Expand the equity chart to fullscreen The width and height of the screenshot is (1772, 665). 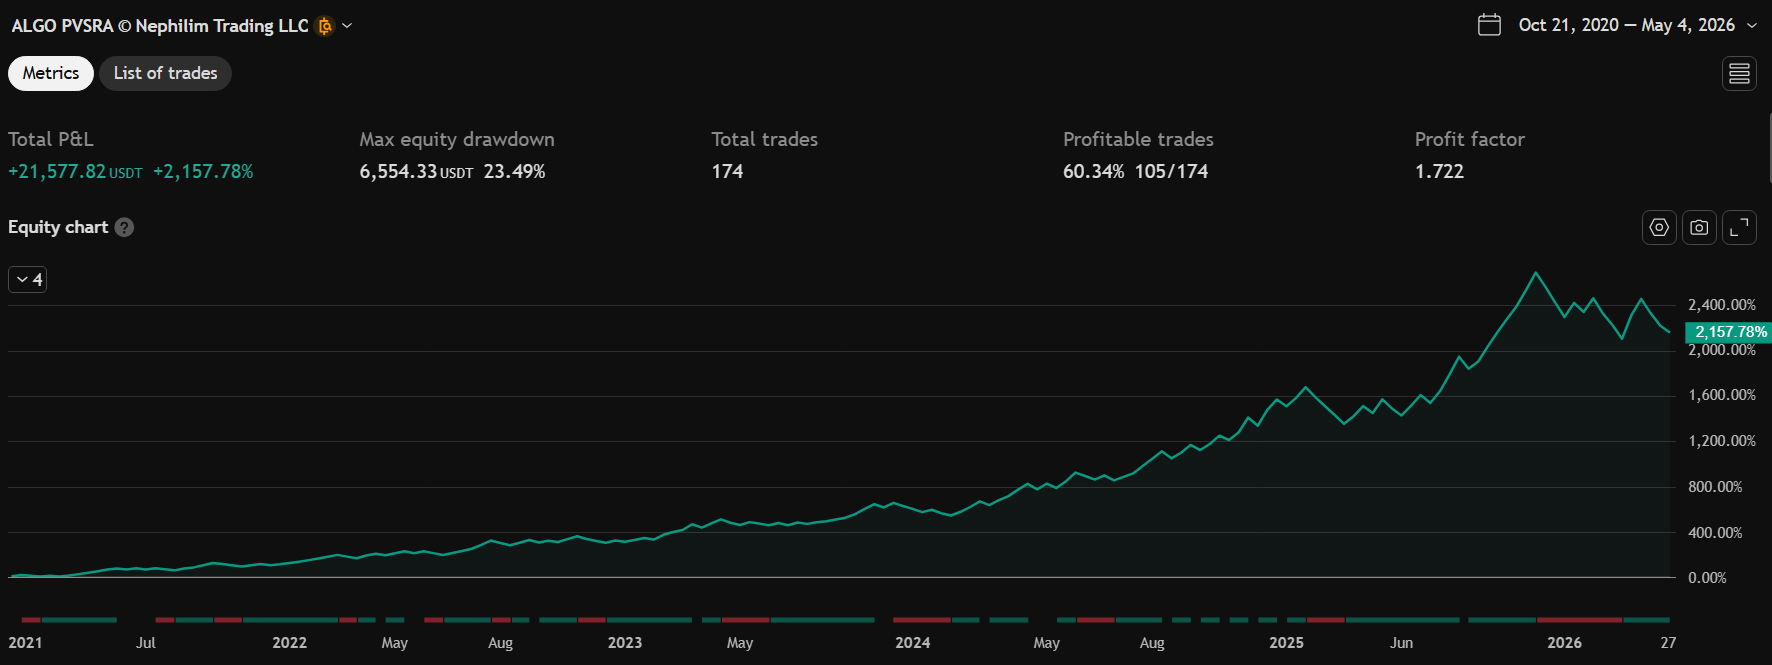[1739, 228]
